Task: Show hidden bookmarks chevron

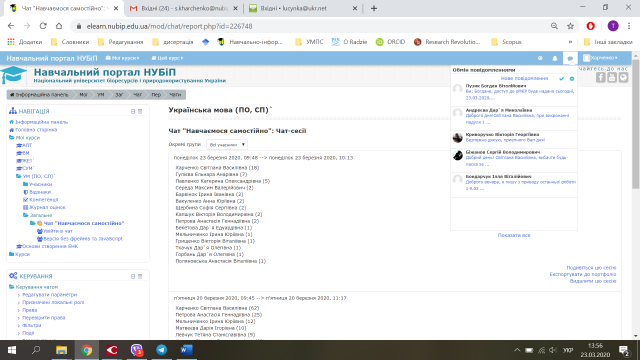Action: pyautogui.click(x=570, y=42)
